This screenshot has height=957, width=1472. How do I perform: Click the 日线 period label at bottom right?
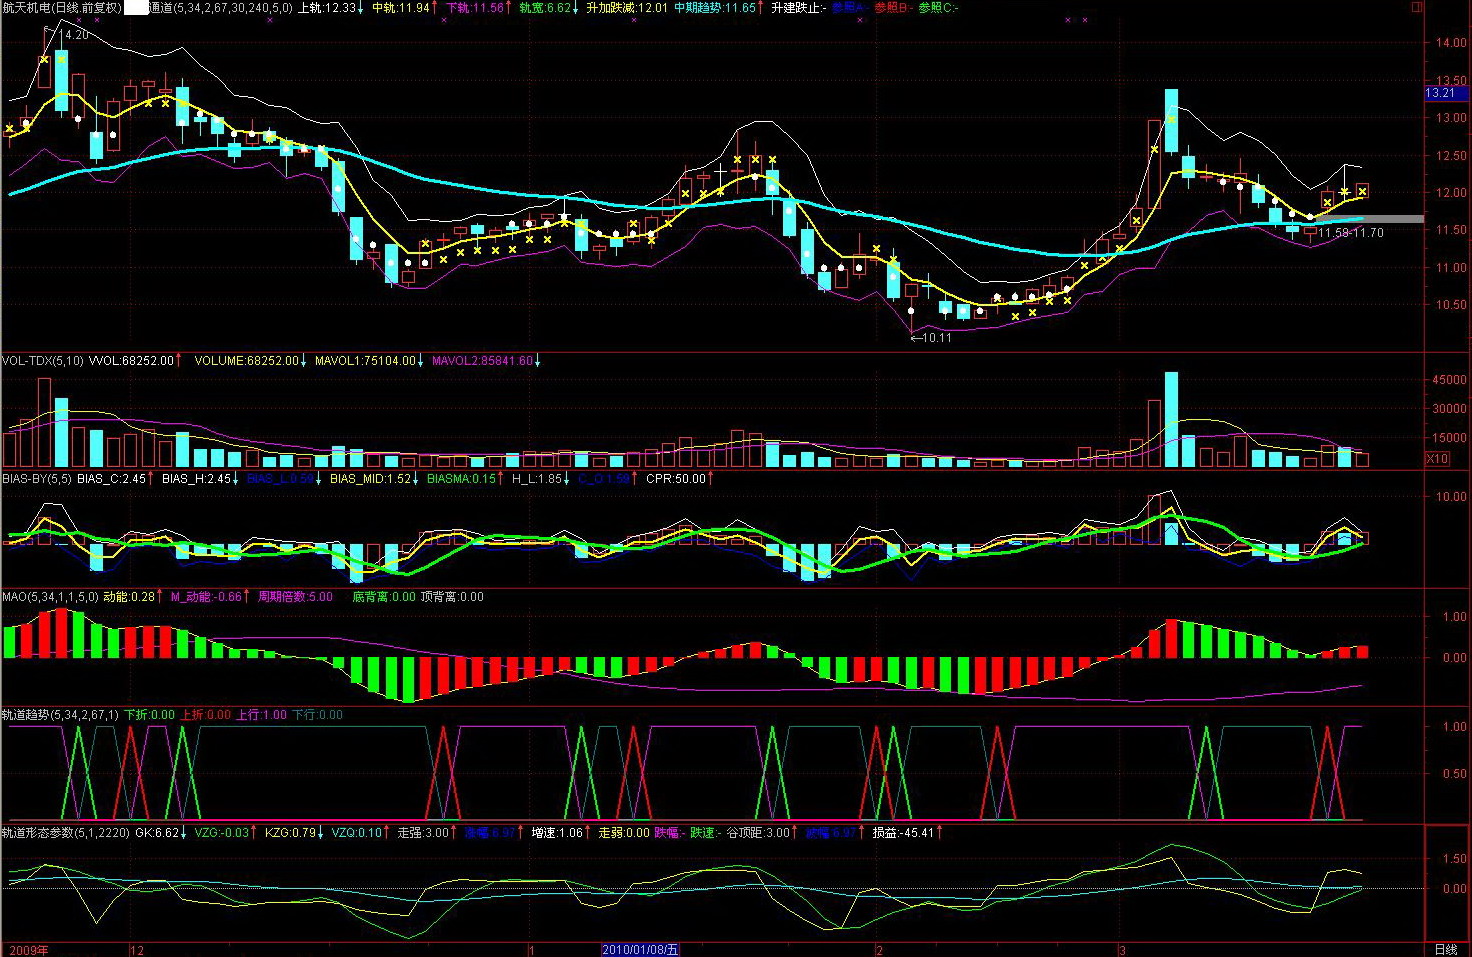click(x=1446, y=949)
